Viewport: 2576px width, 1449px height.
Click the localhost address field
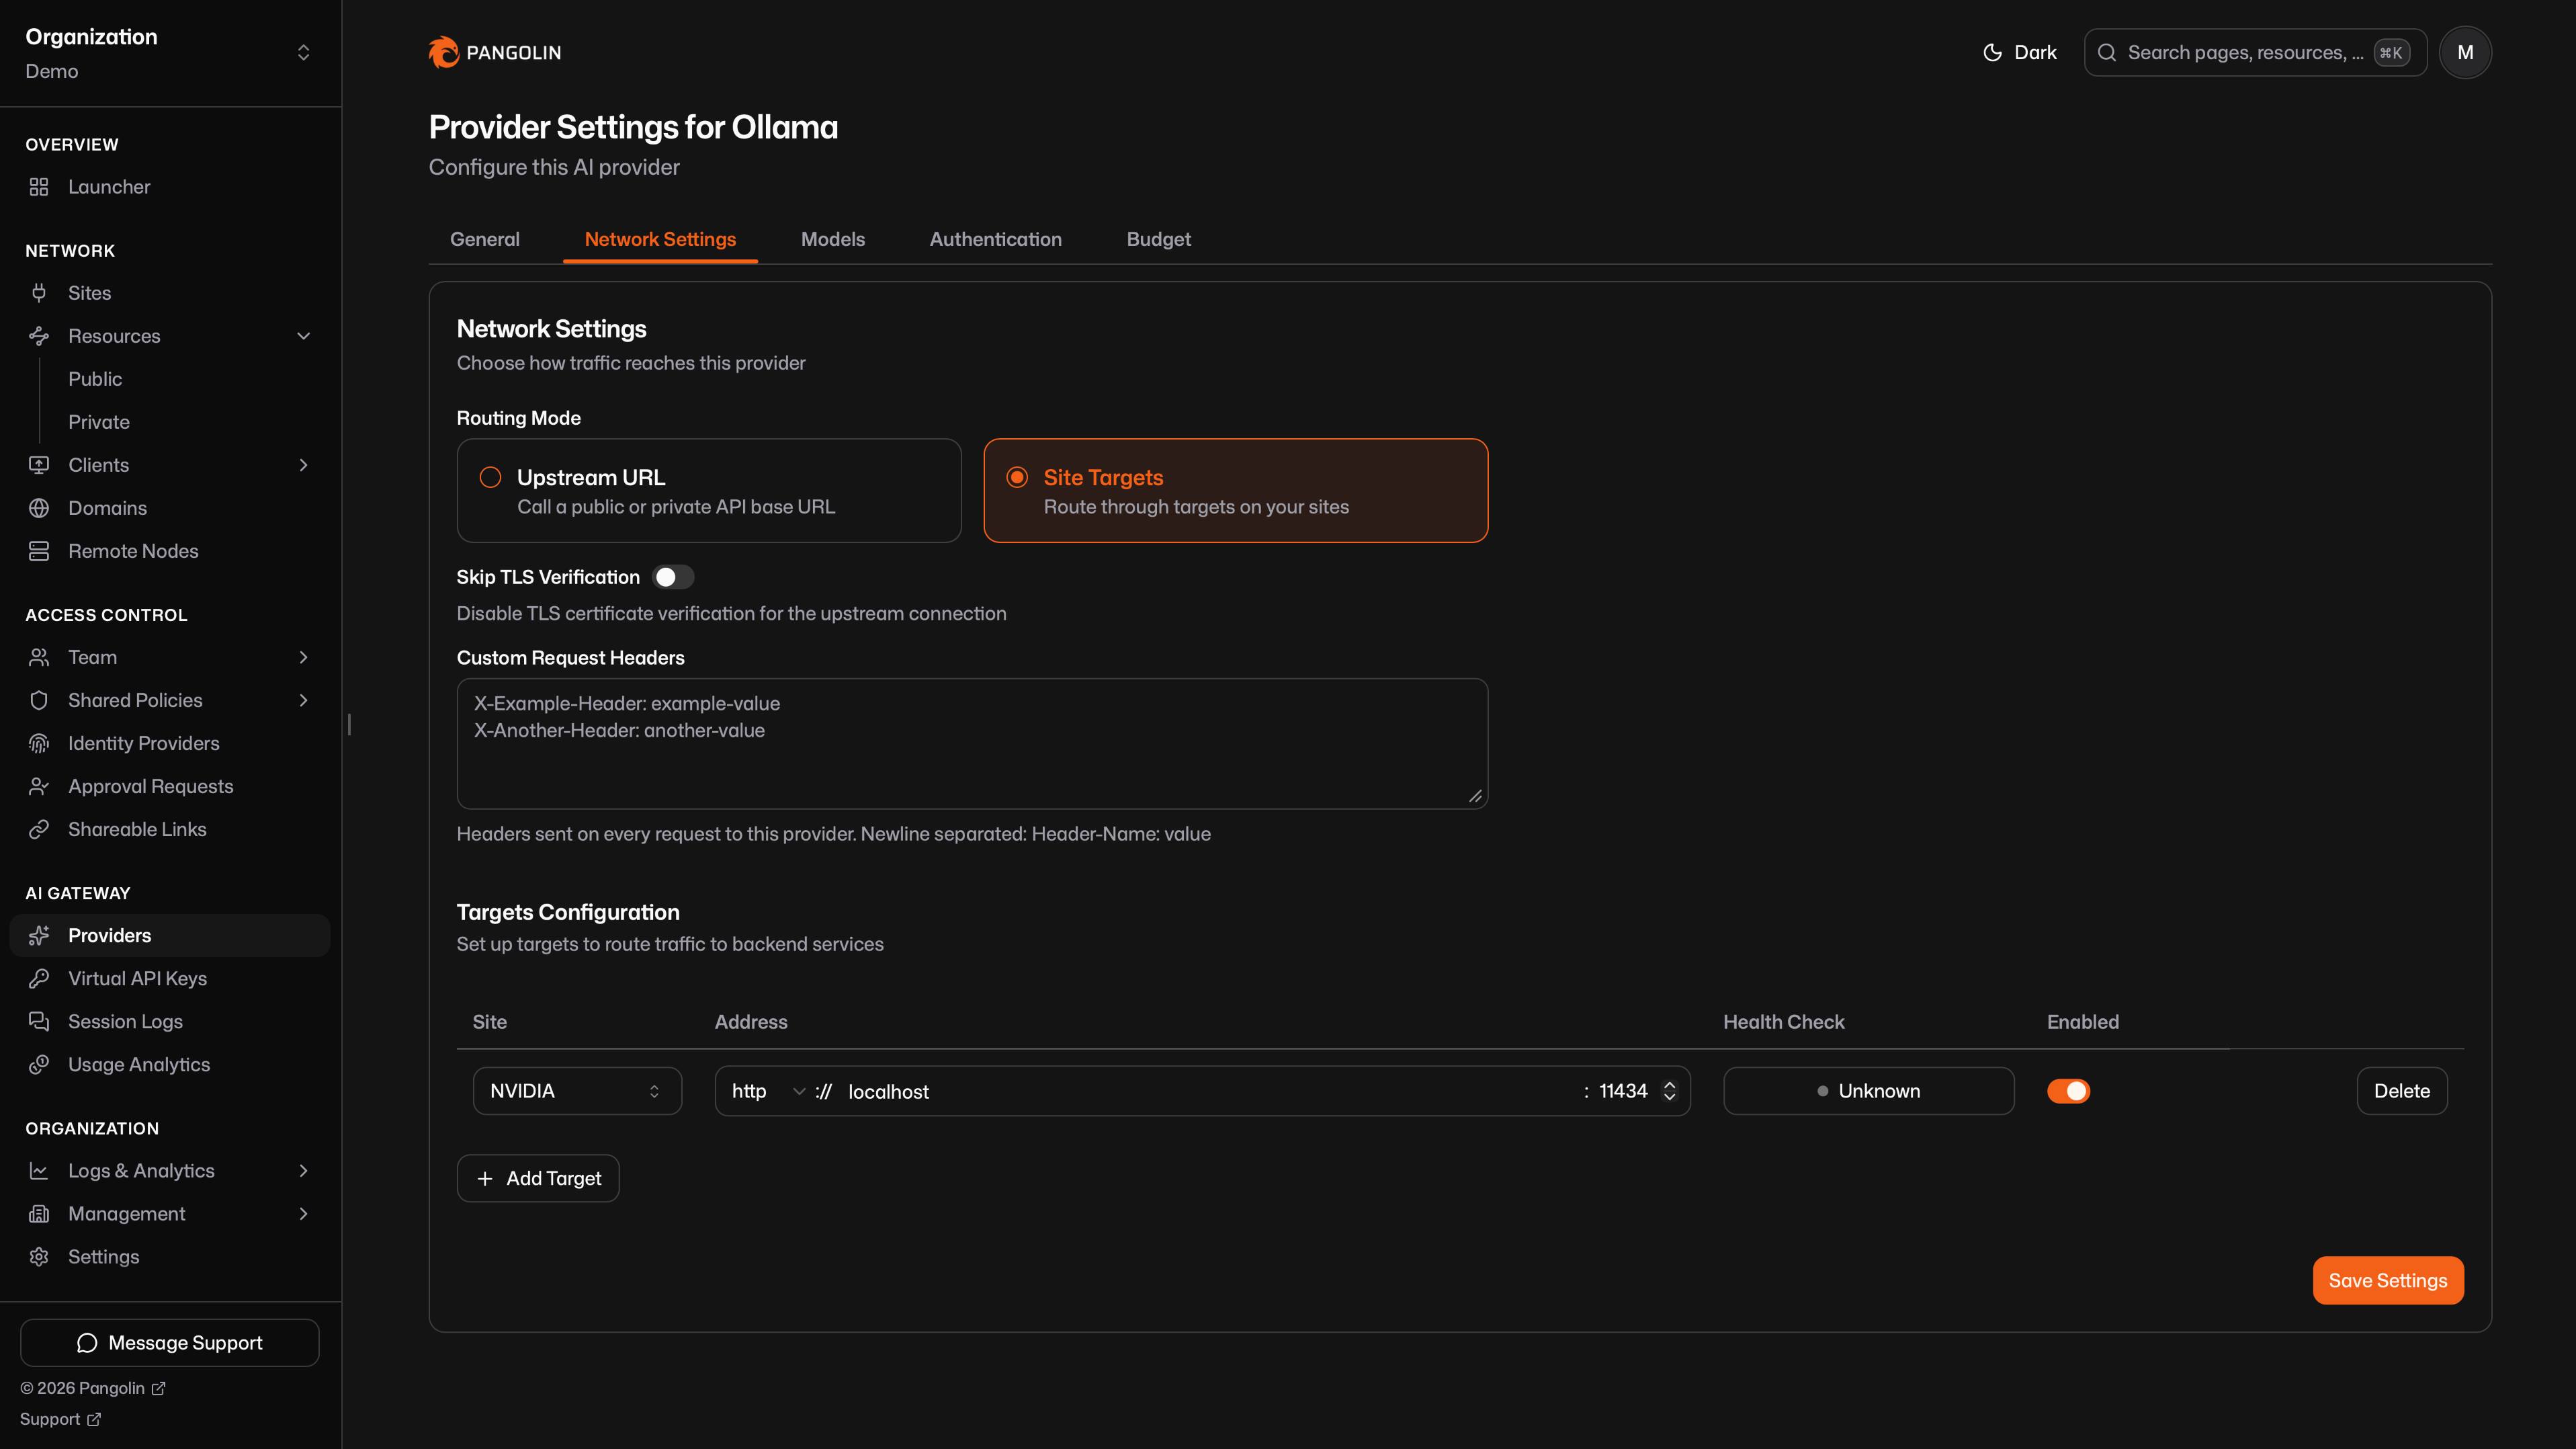click(x=1208, y=1091)
